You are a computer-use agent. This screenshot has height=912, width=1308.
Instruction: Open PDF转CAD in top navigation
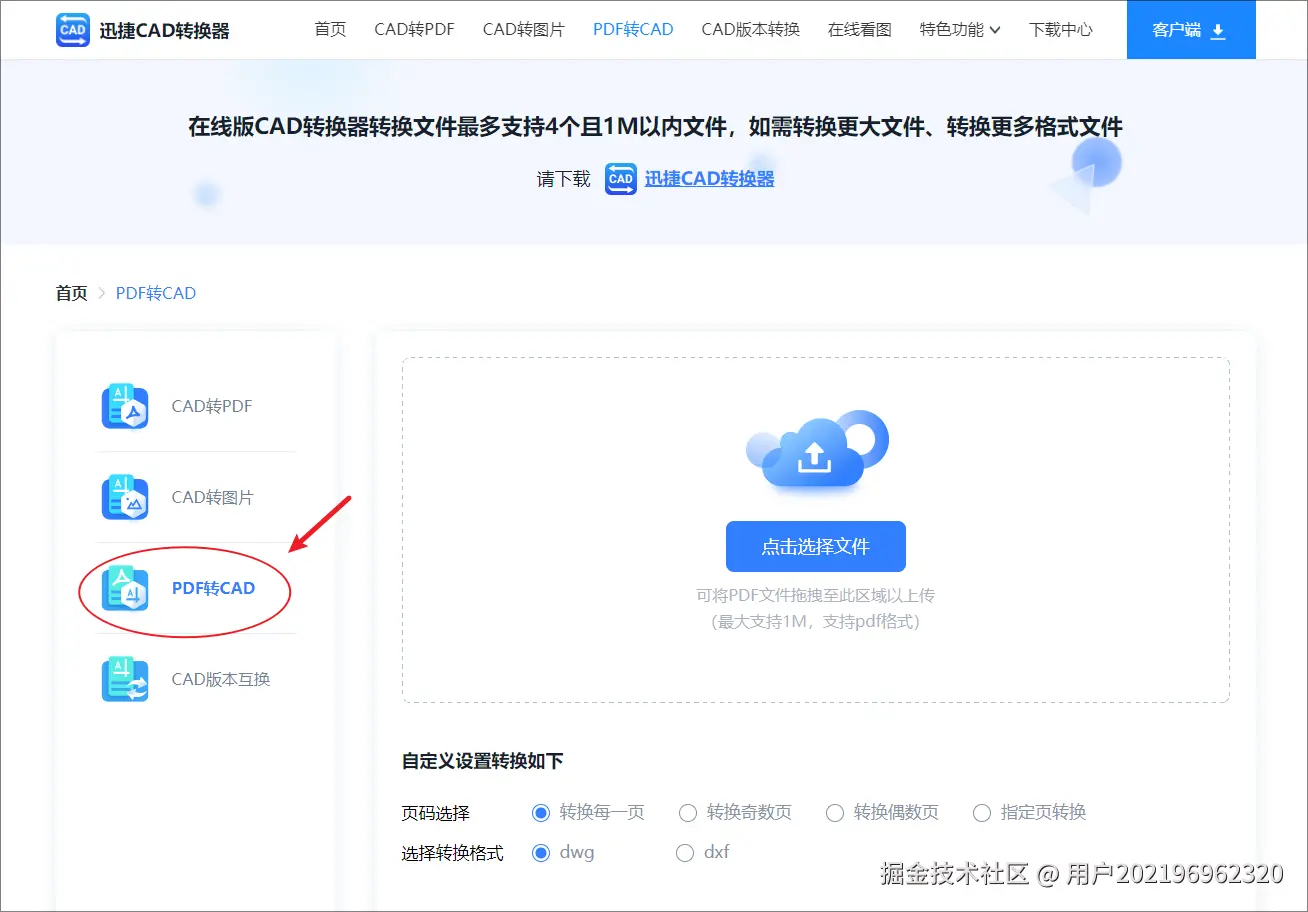coord(633,30)
